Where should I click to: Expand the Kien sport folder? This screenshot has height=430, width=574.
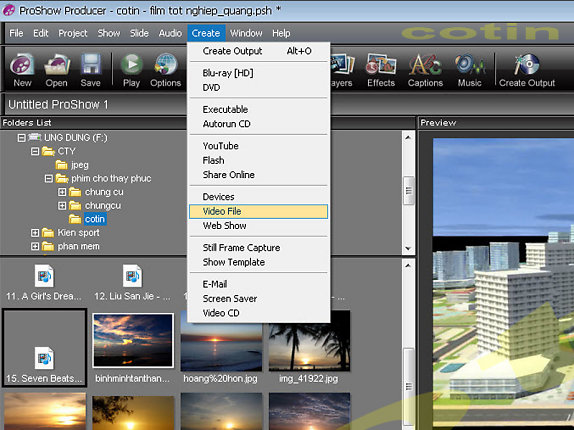coord(35,233)
